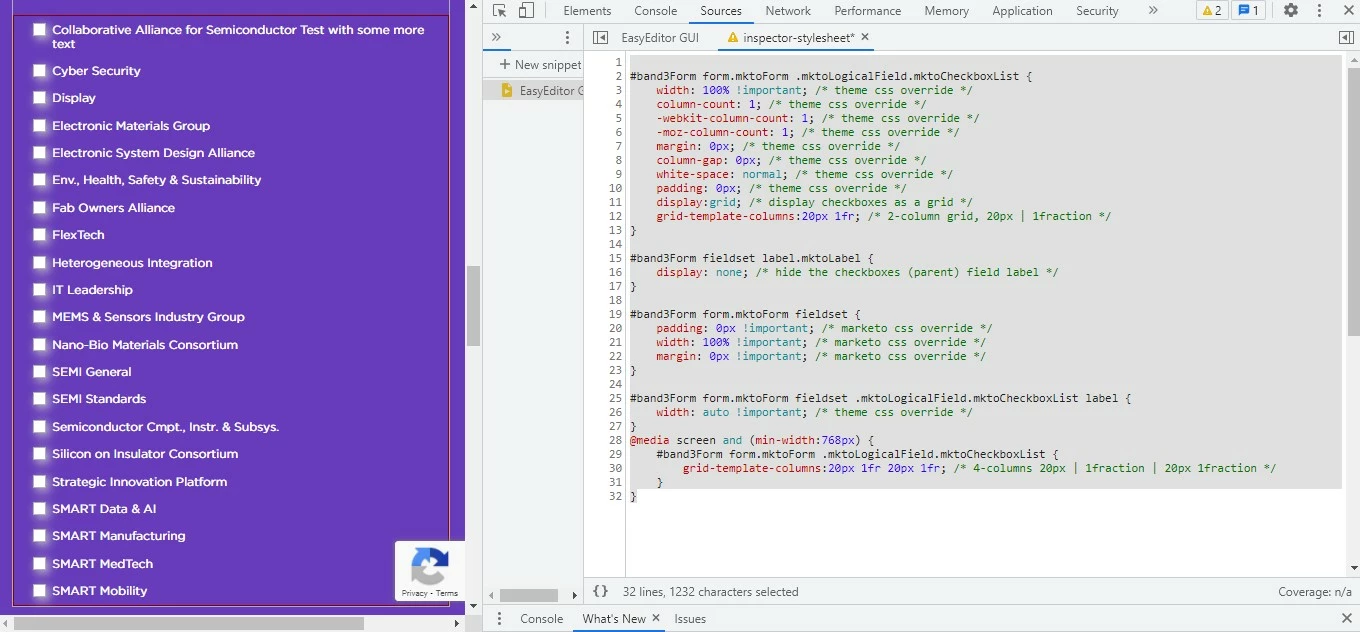Open the reCAPTCHA Terms link
This screenshot has width=1360, height=632.
tap(447, 593)
